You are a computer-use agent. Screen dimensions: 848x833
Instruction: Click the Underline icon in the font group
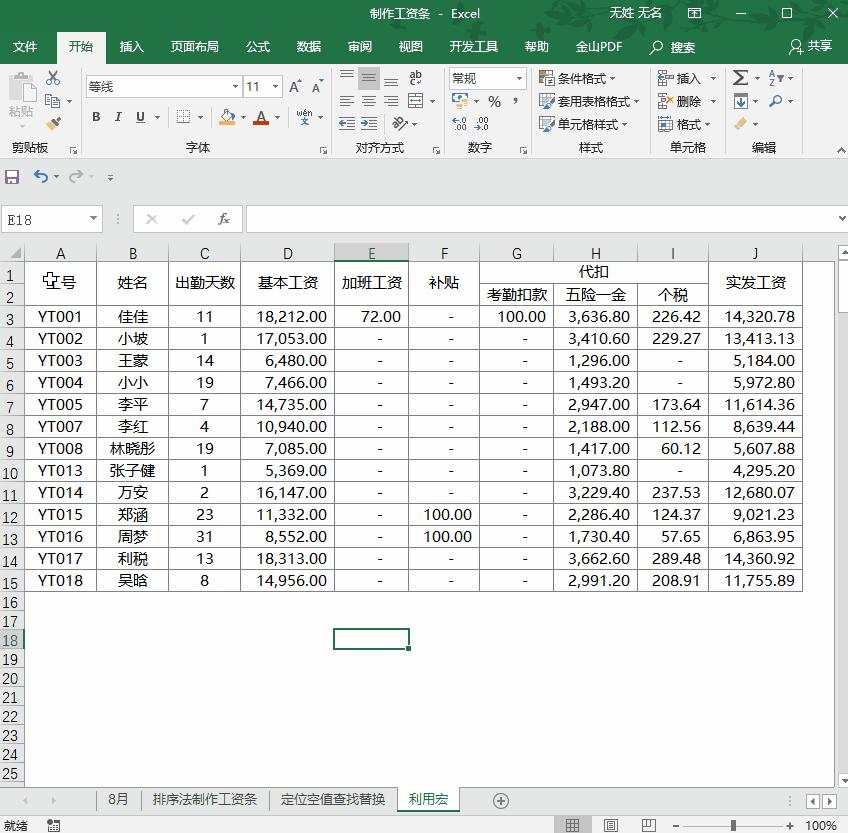[x=140, y=117]
